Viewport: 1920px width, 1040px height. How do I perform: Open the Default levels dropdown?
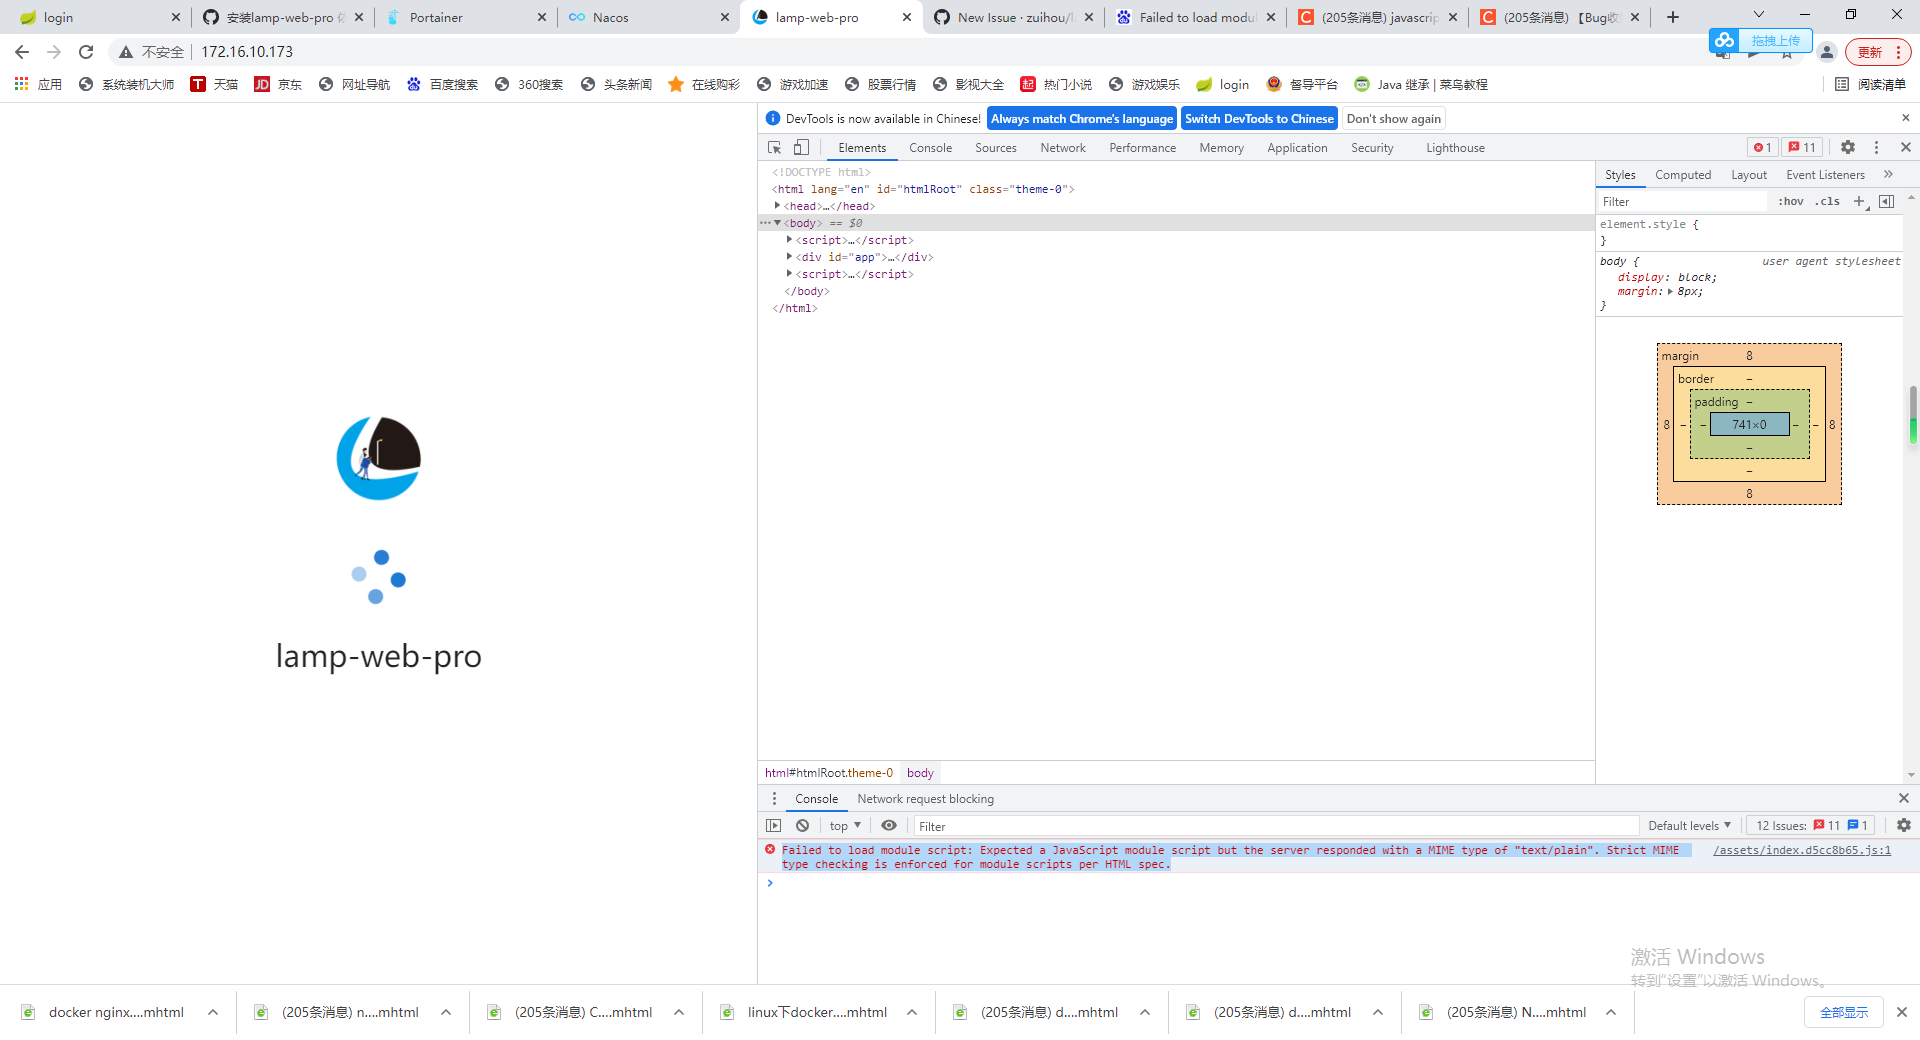click(1688, 825)
